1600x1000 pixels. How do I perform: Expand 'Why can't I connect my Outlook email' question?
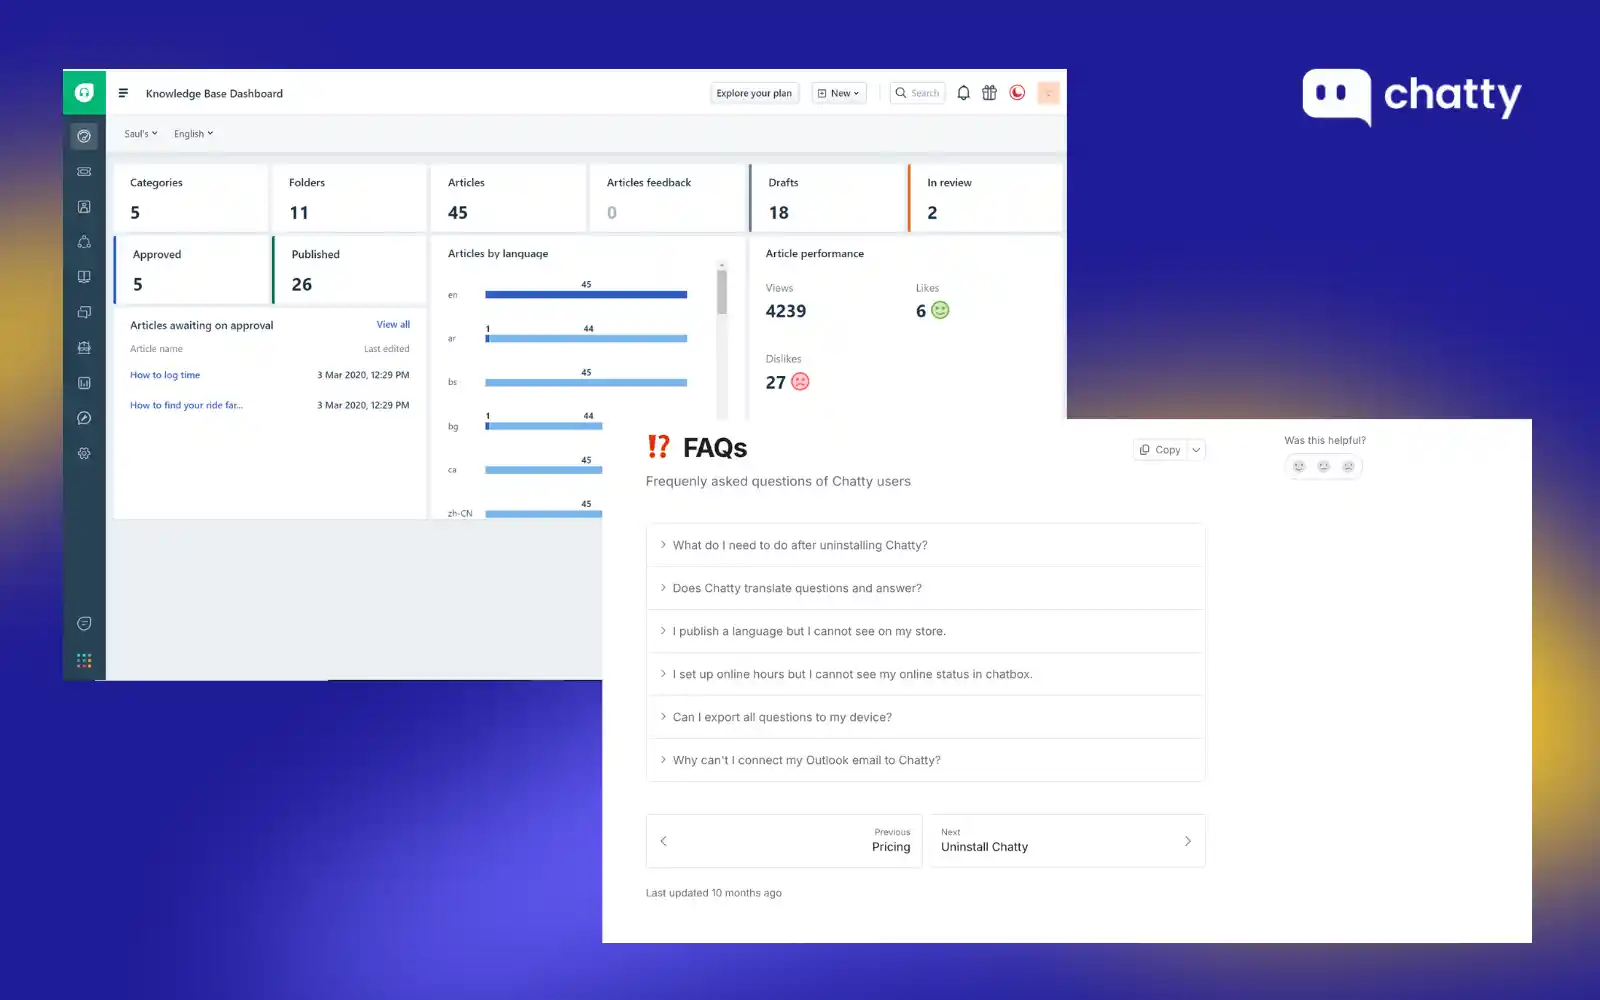[925, 760]
